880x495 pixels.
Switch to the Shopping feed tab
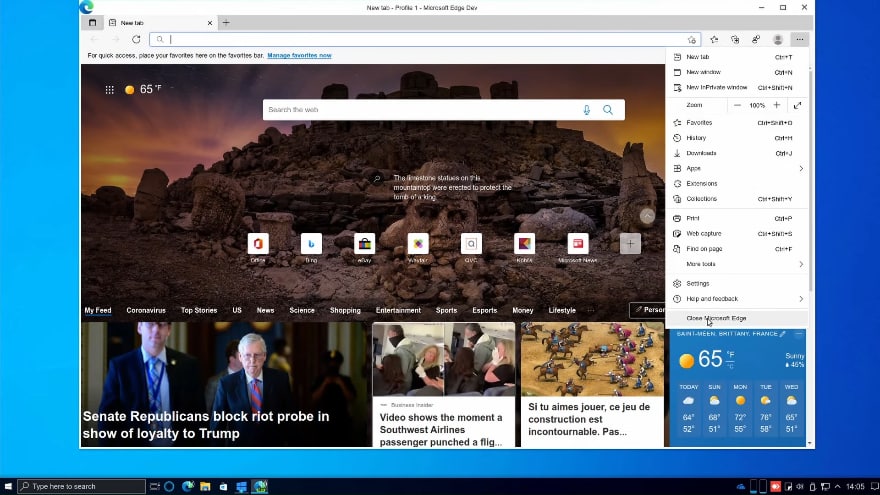tap(345, 310)
